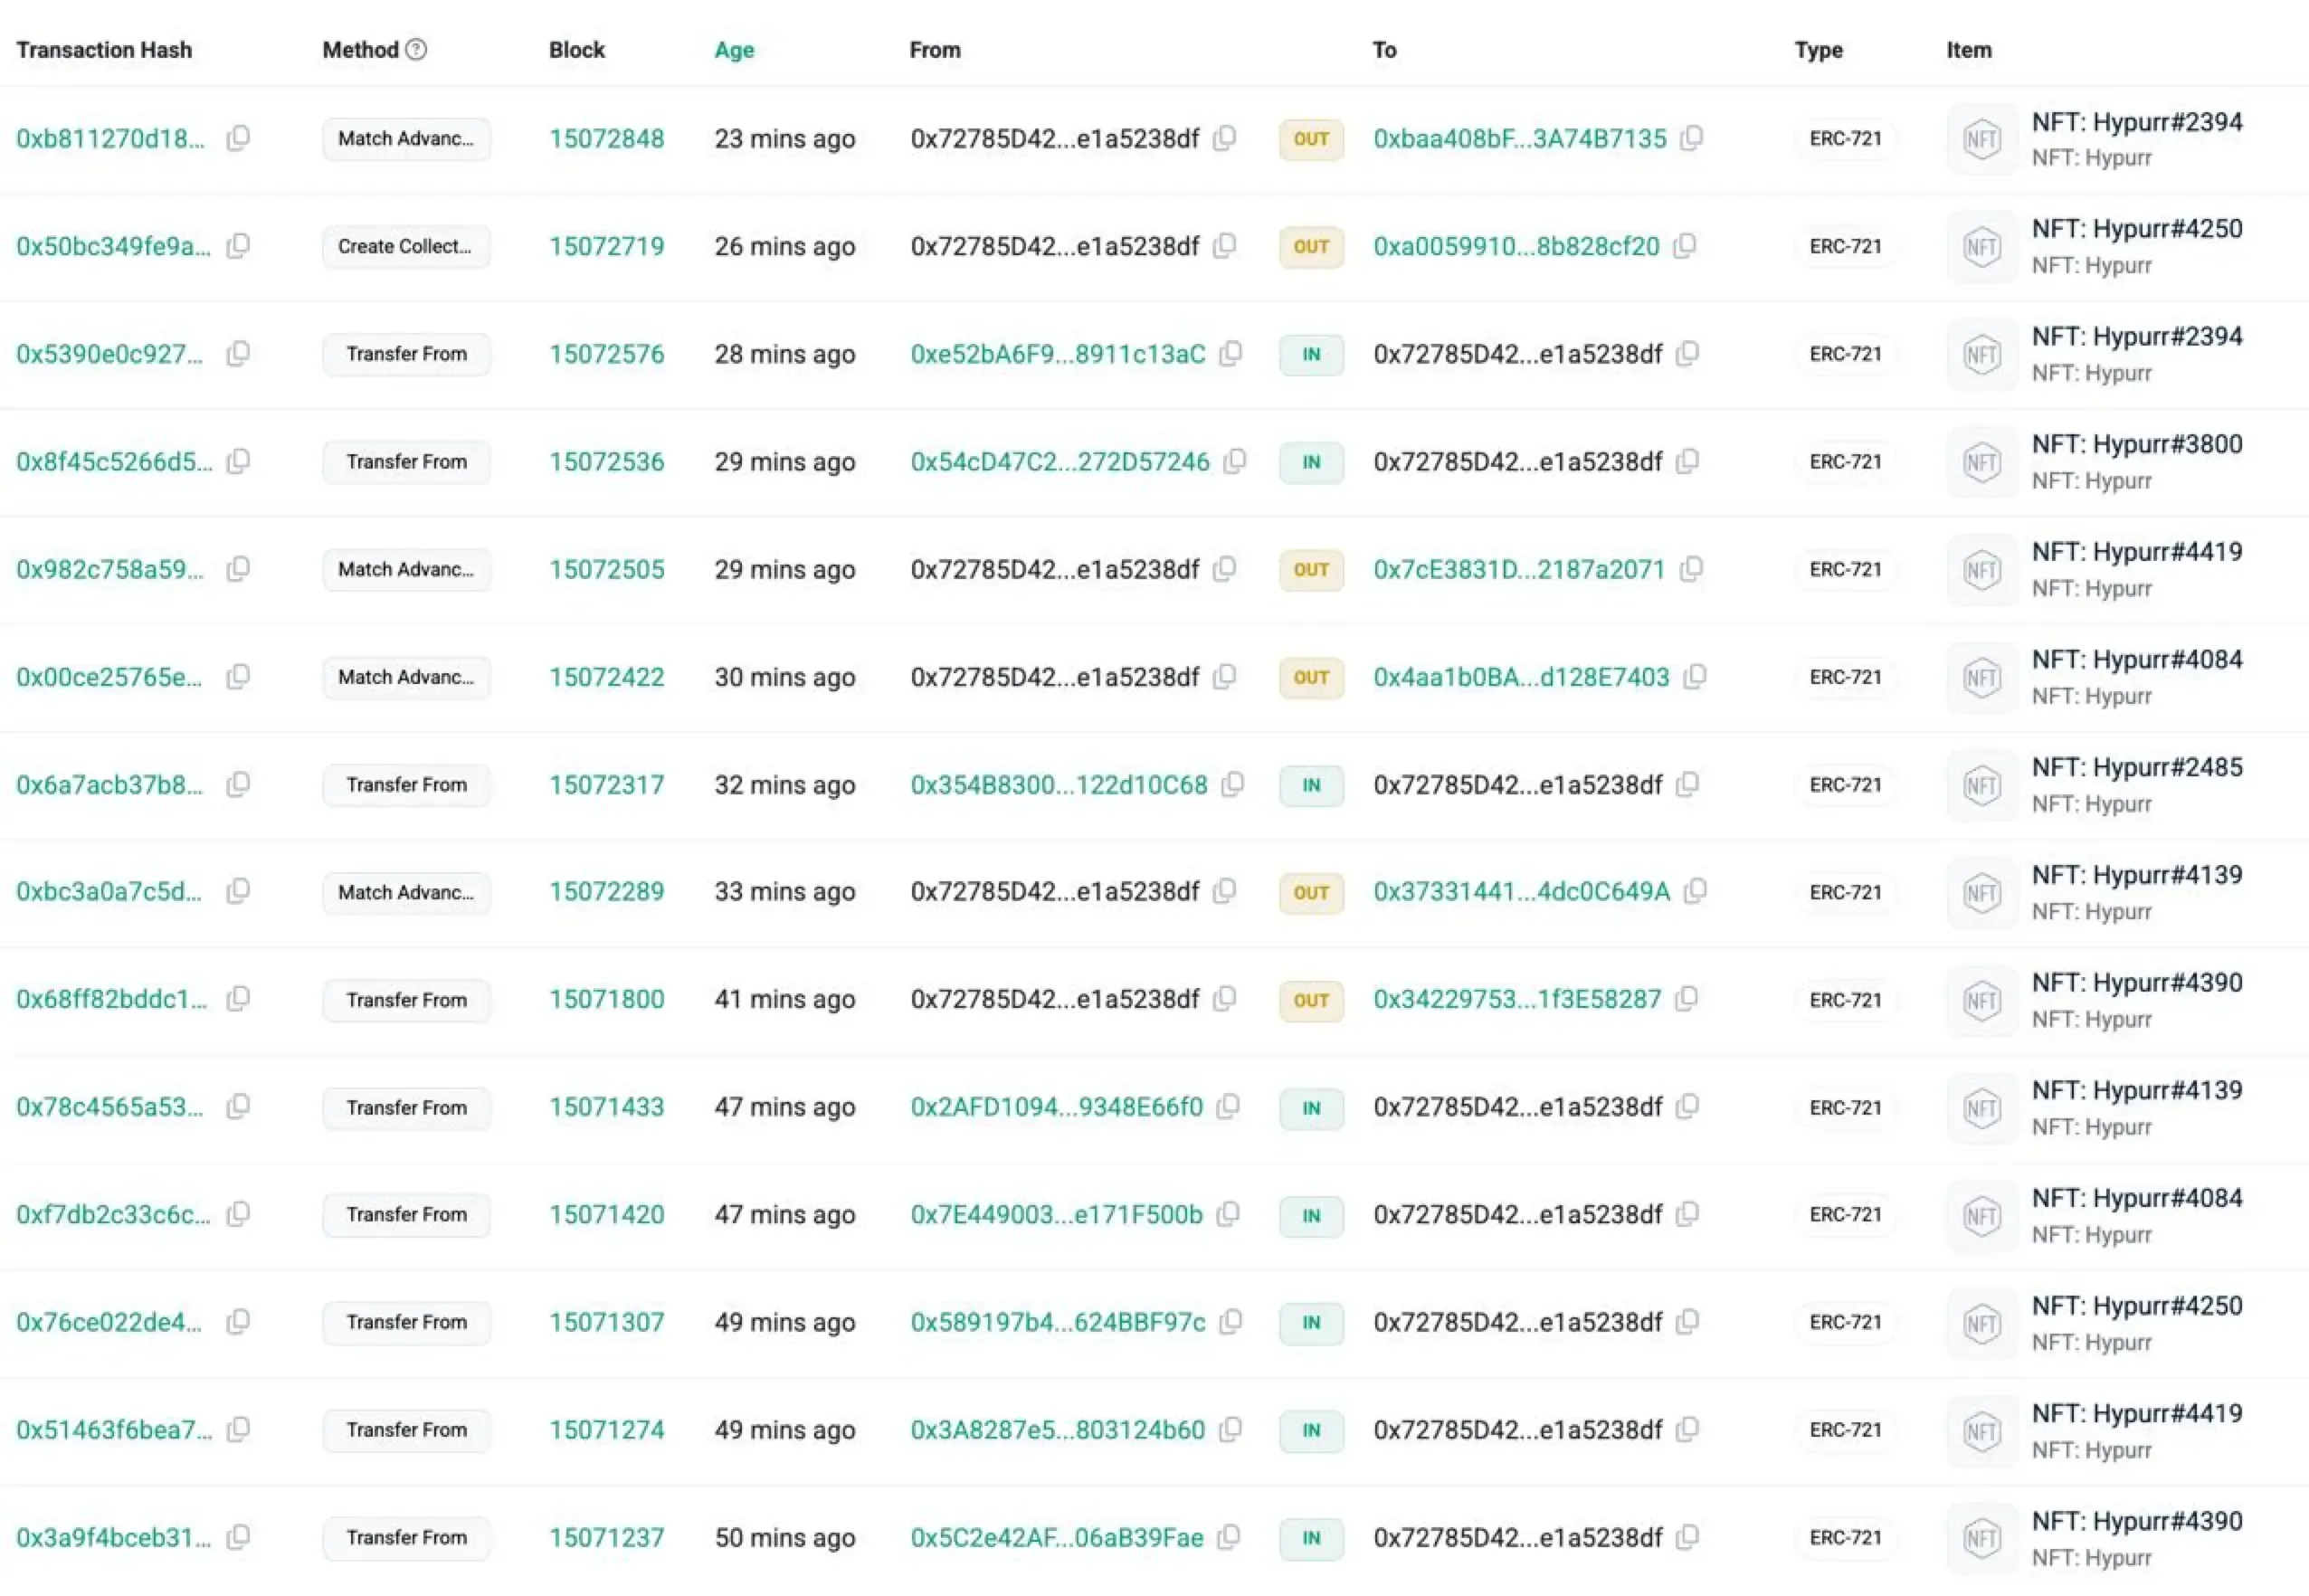Image resolution: width=2309 pixels, height=1596 pixels.
Task: Open address 0x7cE3831D...2187a2071
Action: [x=1518, y=569]
